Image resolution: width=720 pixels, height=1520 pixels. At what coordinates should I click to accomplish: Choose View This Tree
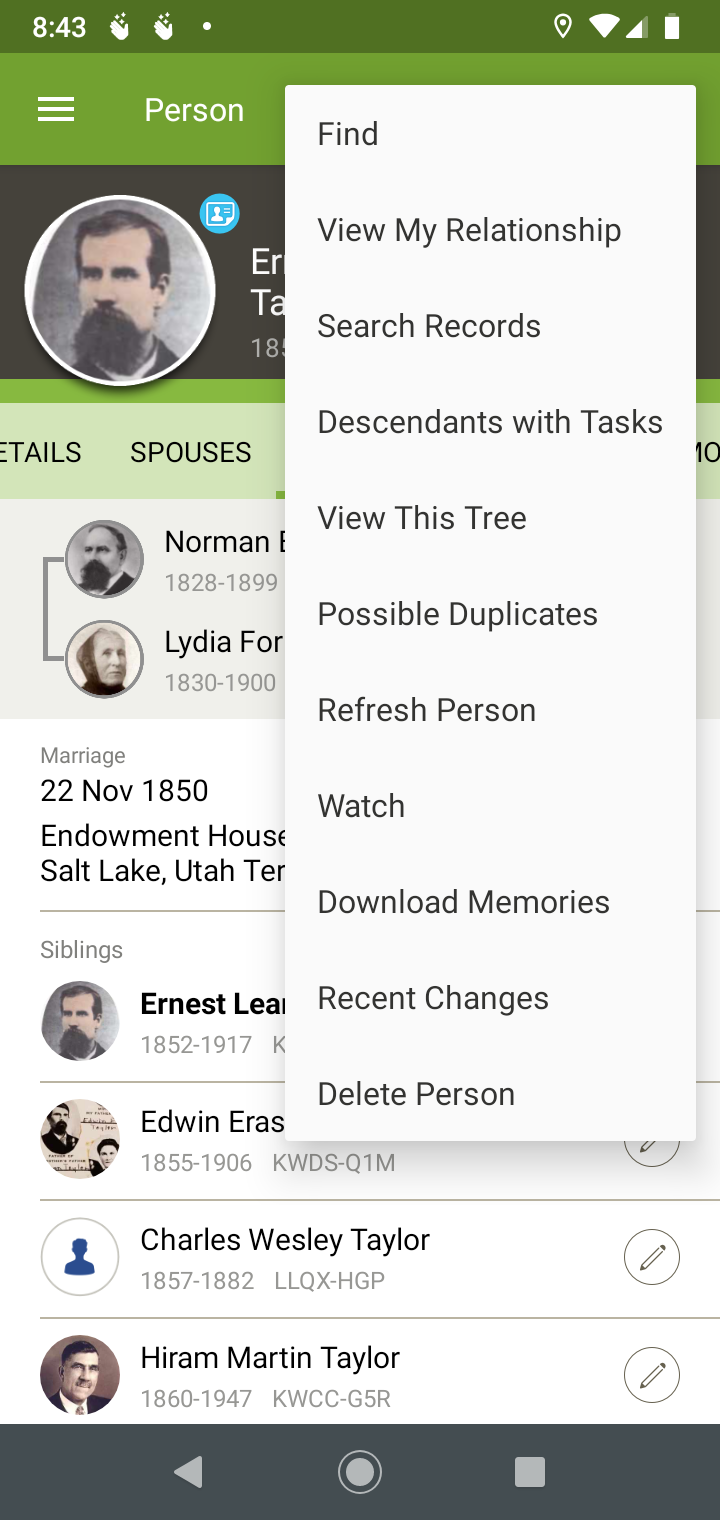point(422,518)
